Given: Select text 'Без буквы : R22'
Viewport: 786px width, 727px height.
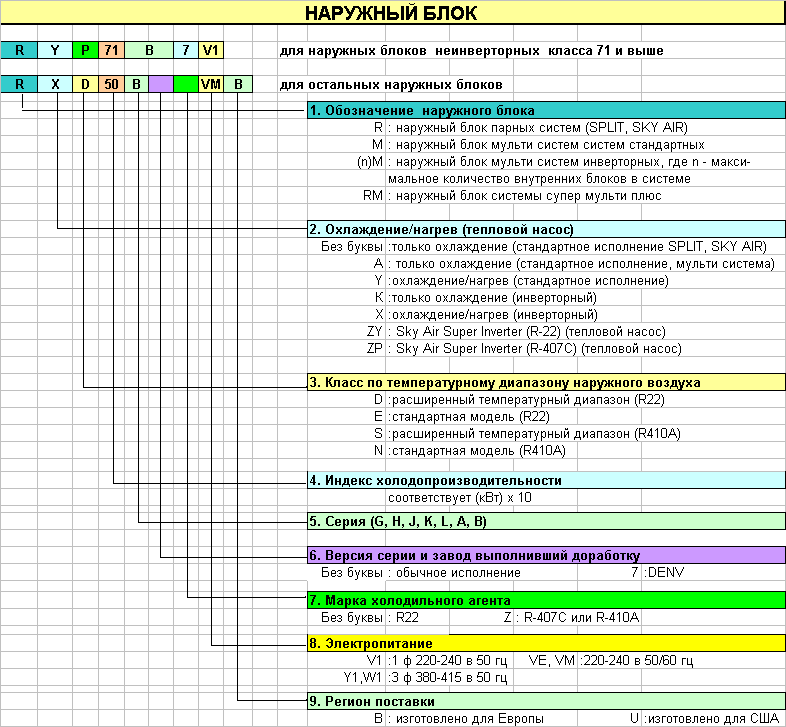Looking at the screenshot, I should [370, 618].
